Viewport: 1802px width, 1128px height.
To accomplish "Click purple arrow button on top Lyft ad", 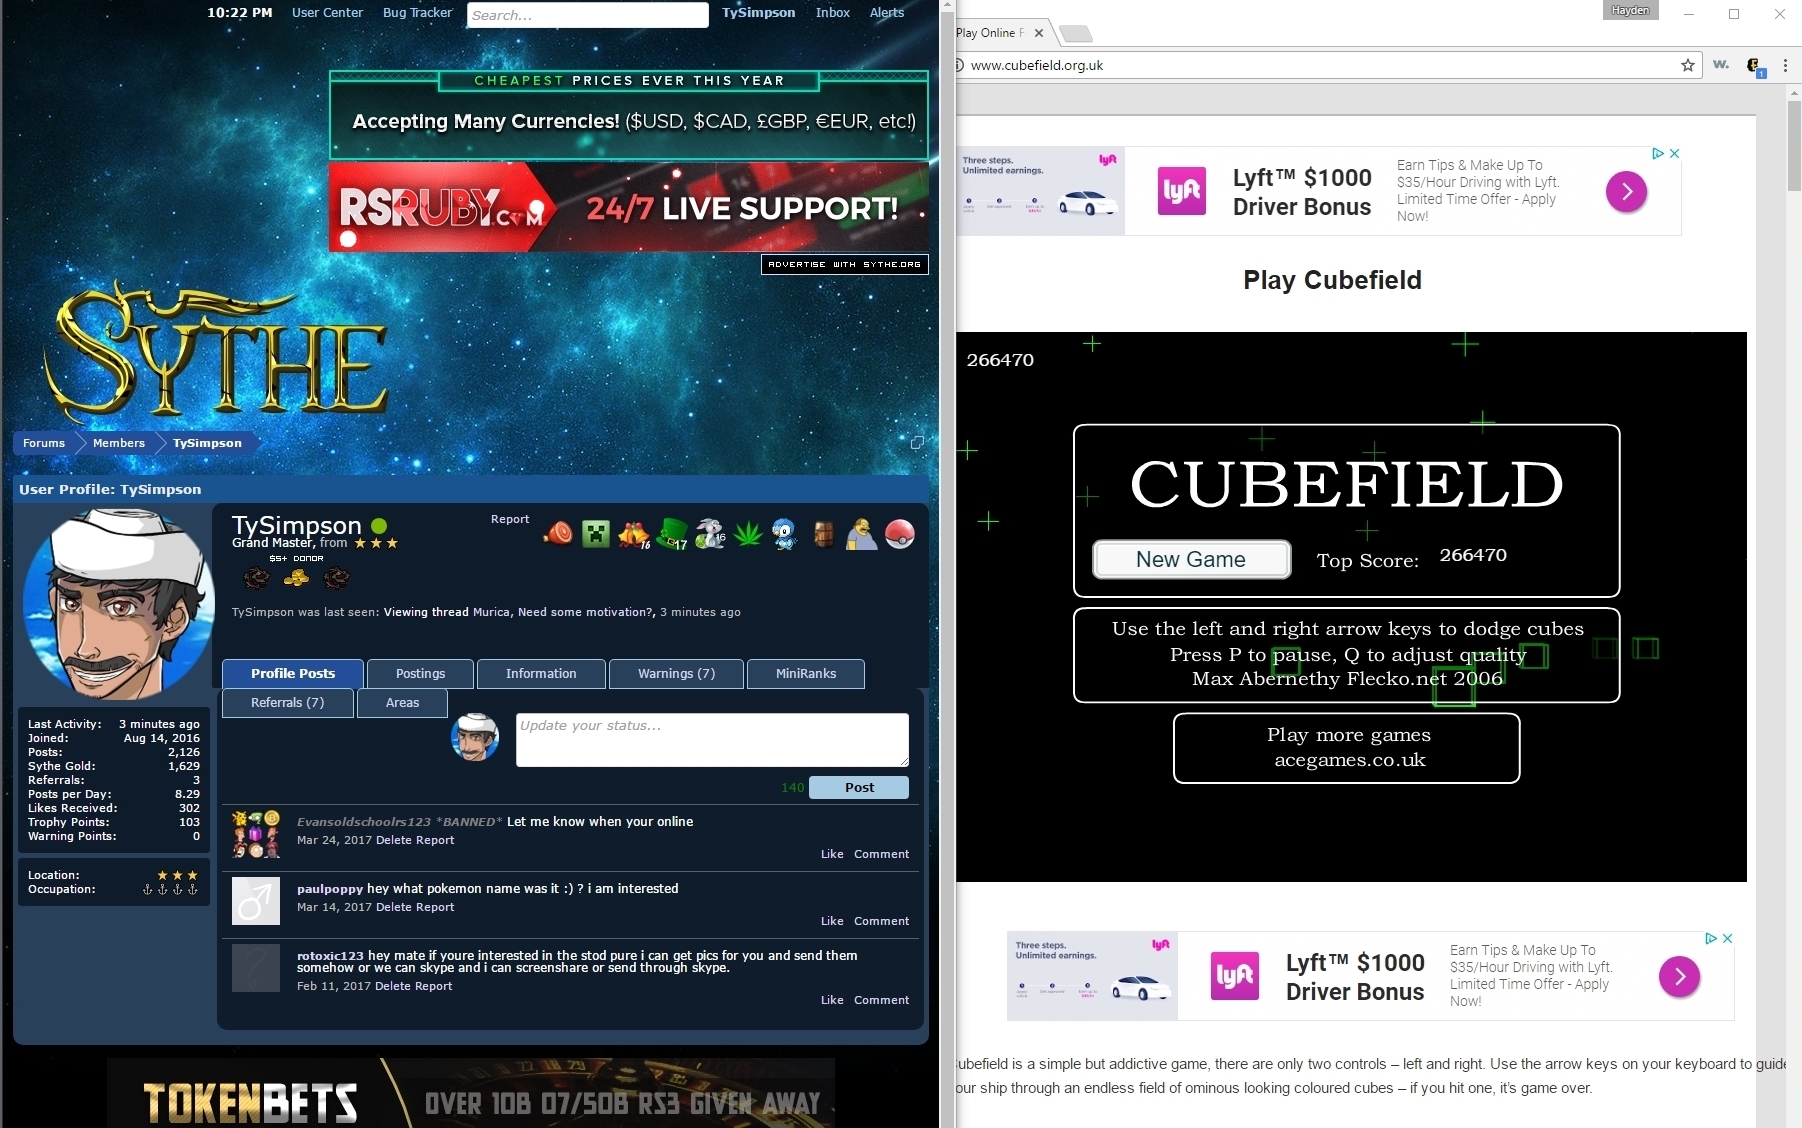I will 1626,191.
